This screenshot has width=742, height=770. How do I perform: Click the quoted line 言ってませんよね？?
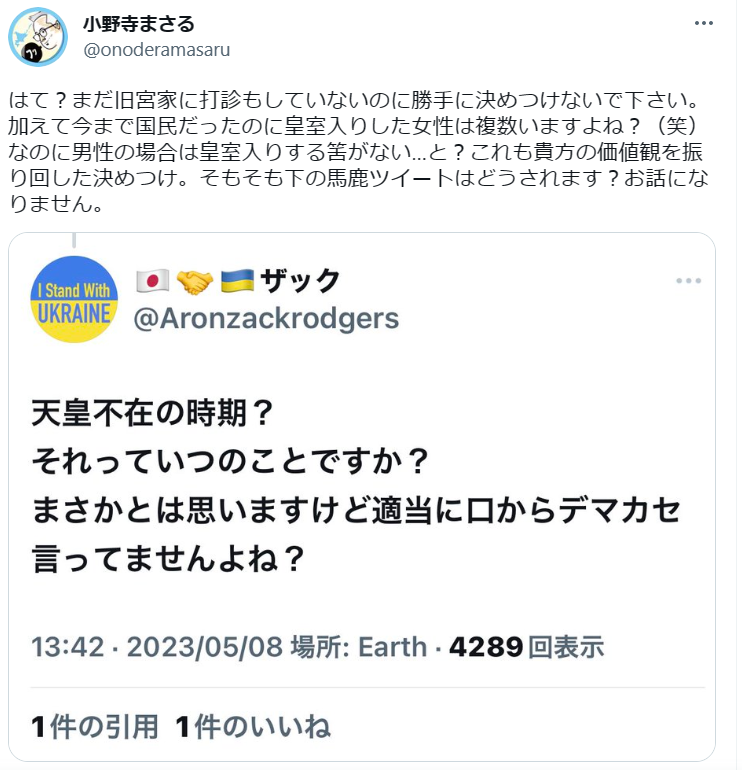point(168,558)
